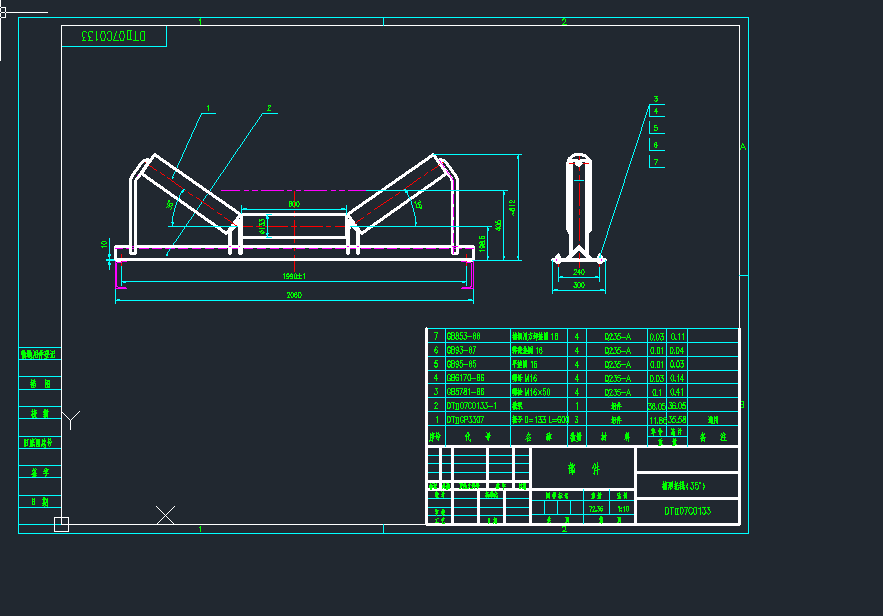Viewport: 883px width, 616px height.
Task: Click the 1:10 scale cell in title block
Action: [x=623, y=508]
